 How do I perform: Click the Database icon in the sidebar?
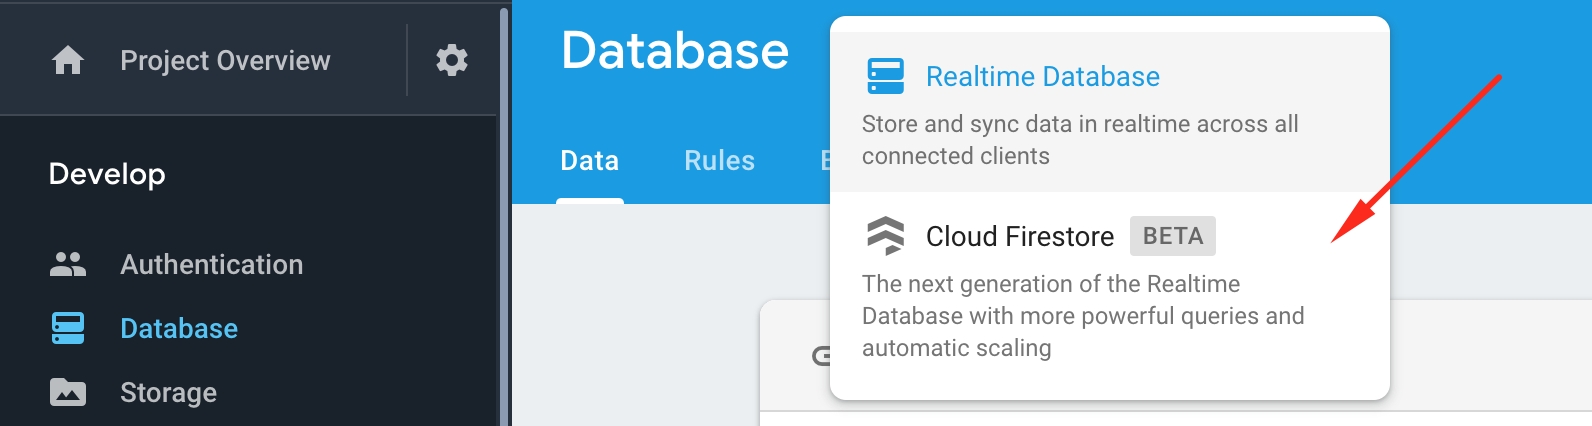point(68,329)
